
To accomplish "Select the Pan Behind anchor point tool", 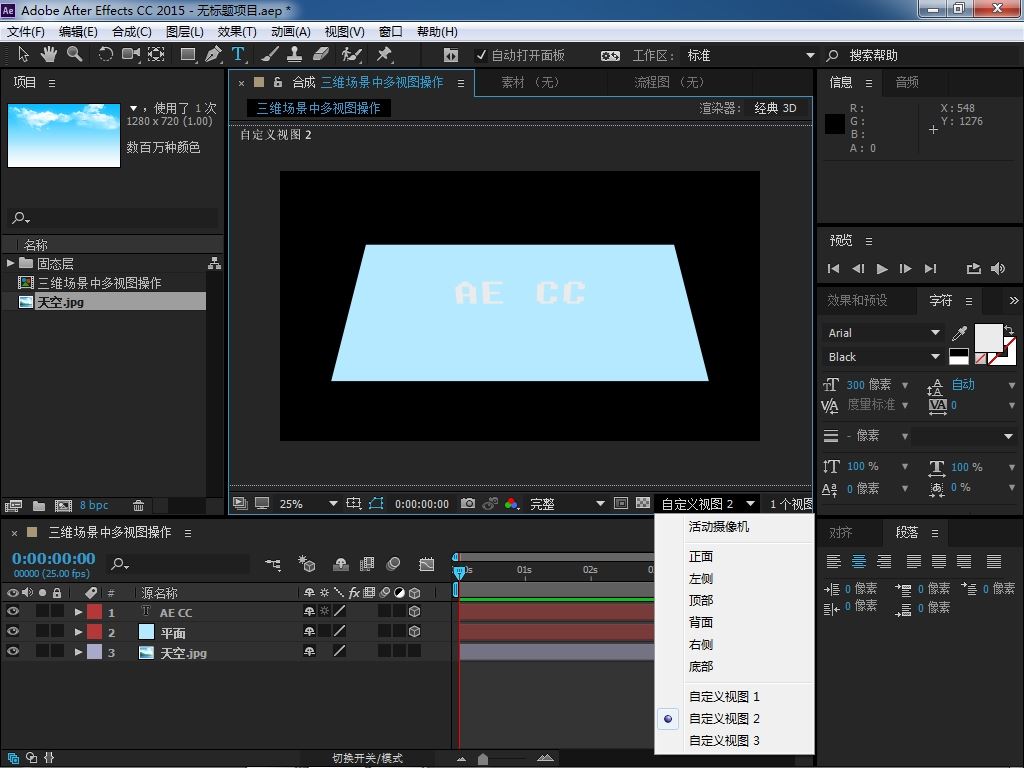I will [156, 55].
